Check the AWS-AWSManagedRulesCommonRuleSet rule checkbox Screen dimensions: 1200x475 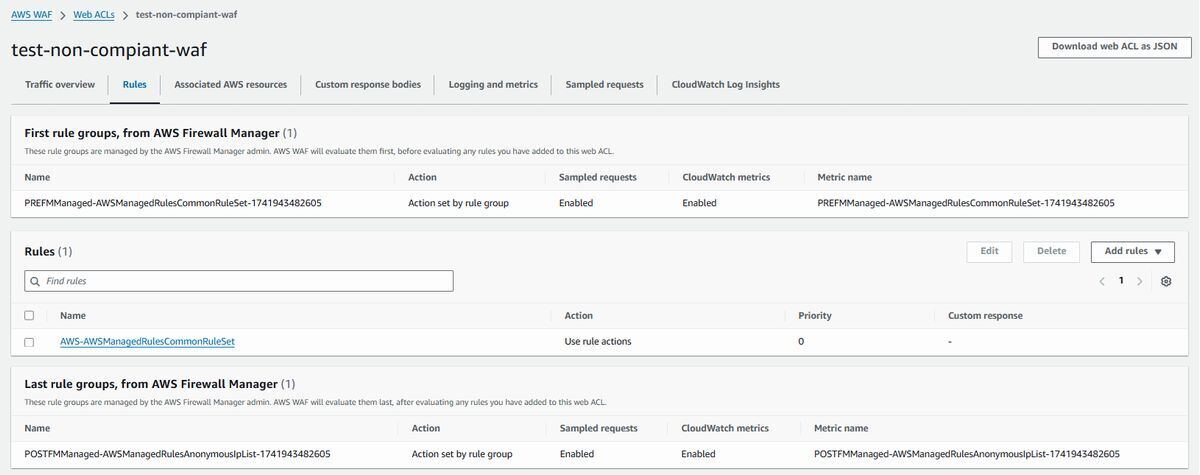pos(29,342)
